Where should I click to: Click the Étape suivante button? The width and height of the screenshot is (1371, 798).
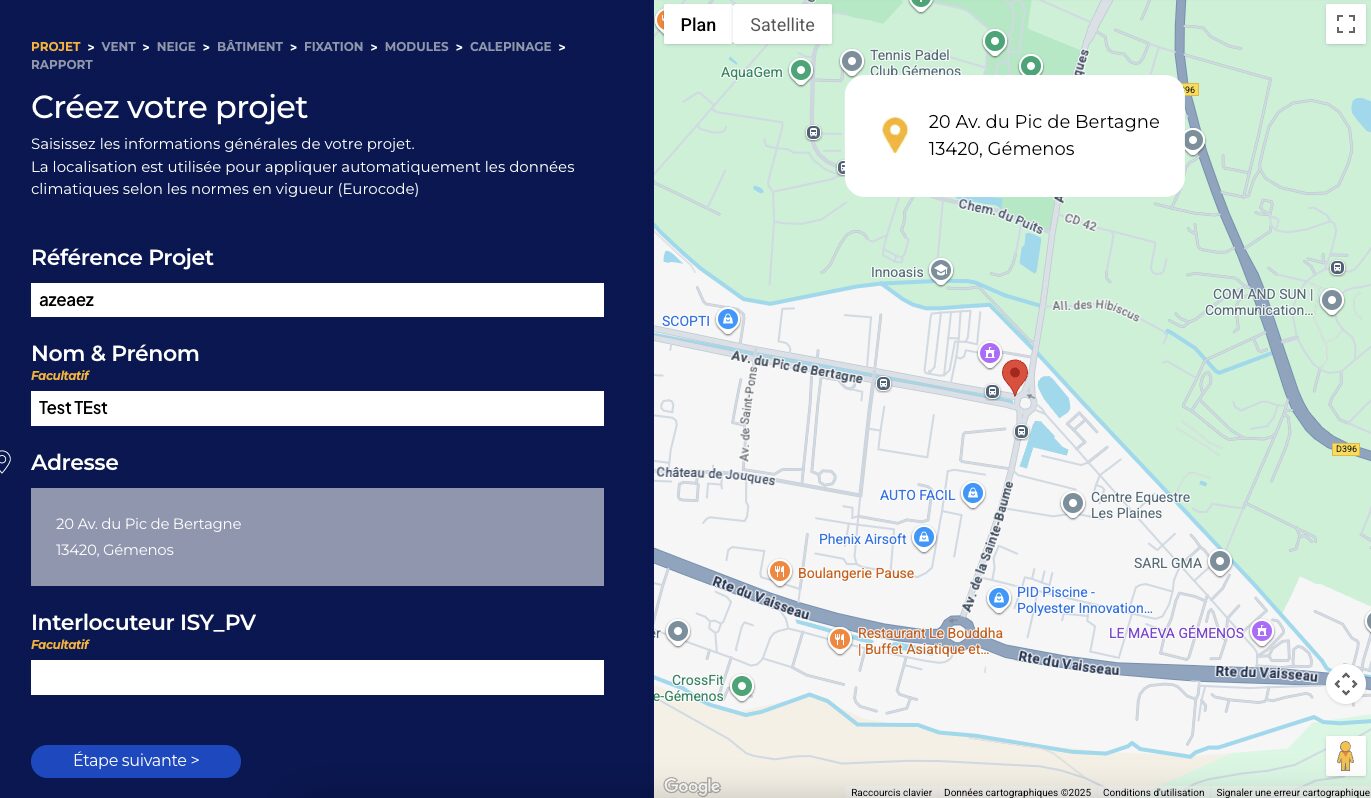pyautogui.click(x=136, y=761)
